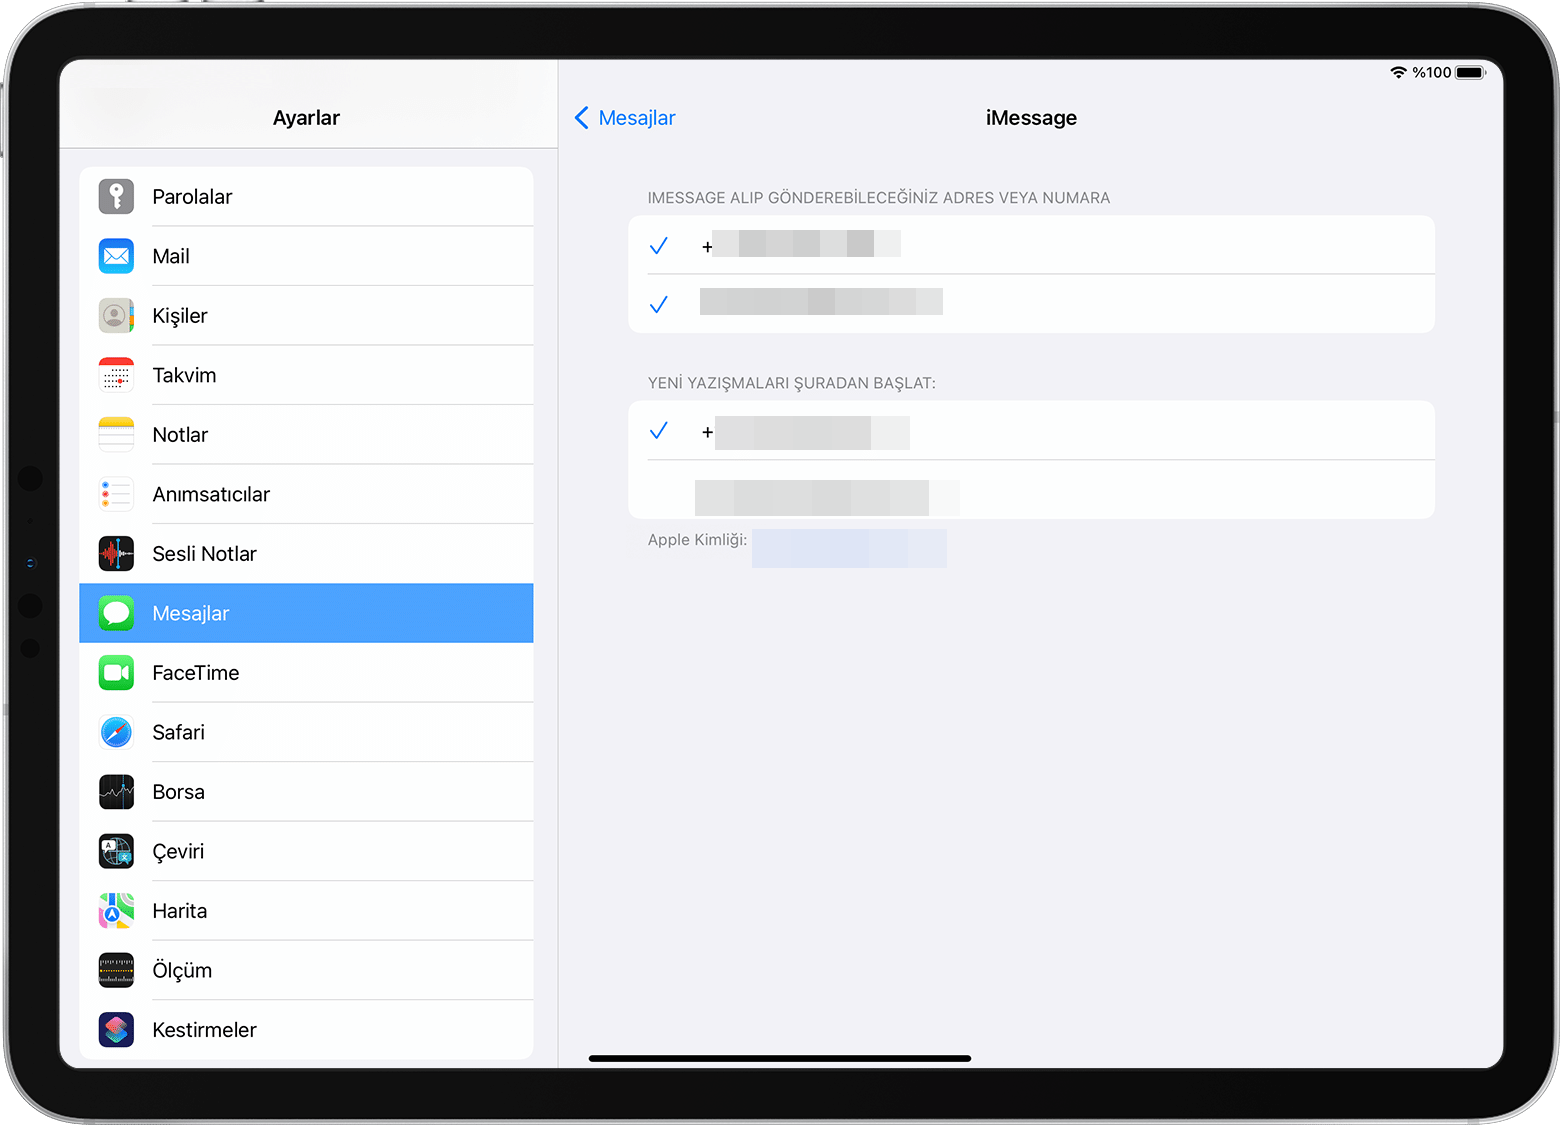This screenshot has width=1560, height=1126.
Task: Go back using the blue chevron arrow
Action: pyautogui.click(x=582, y=118)
